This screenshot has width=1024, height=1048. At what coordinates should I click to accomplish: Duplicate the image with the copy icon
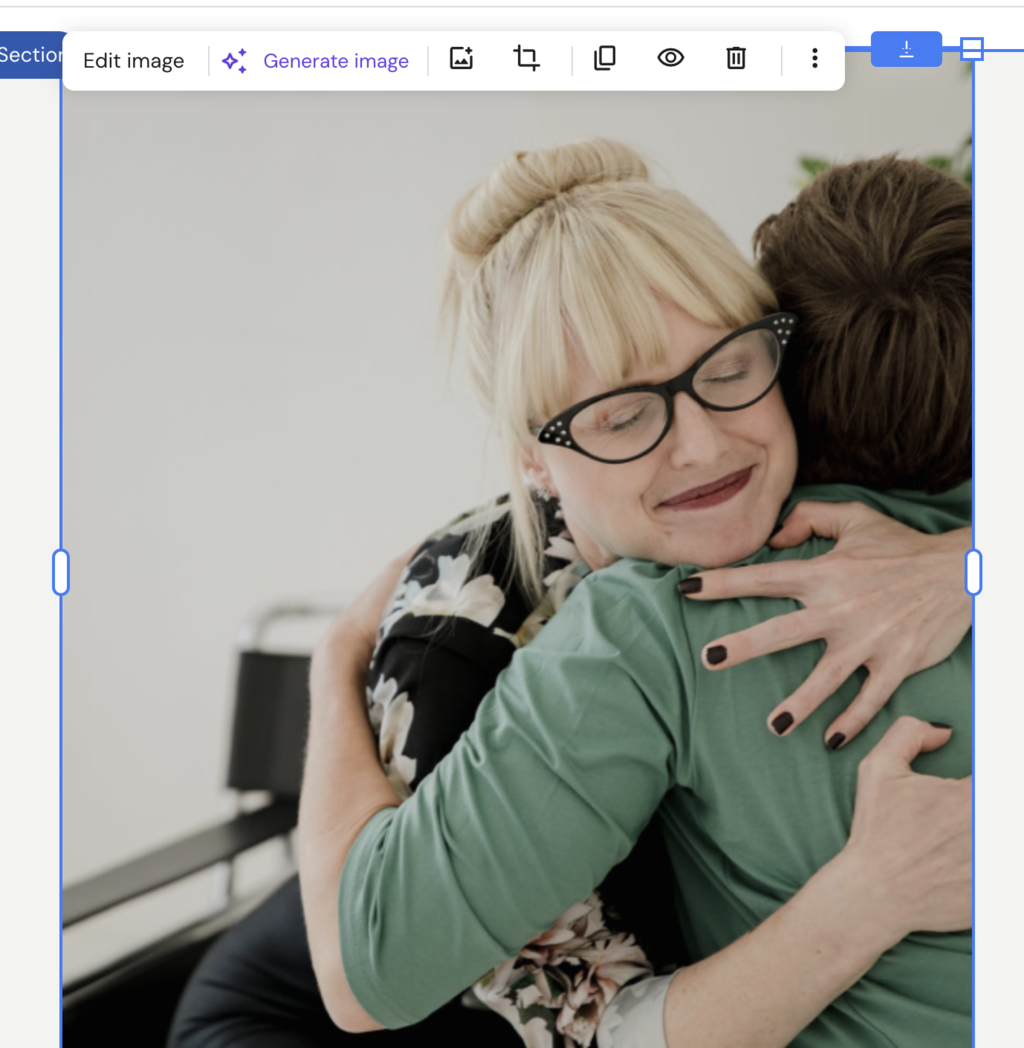click(x=604, y=58)
